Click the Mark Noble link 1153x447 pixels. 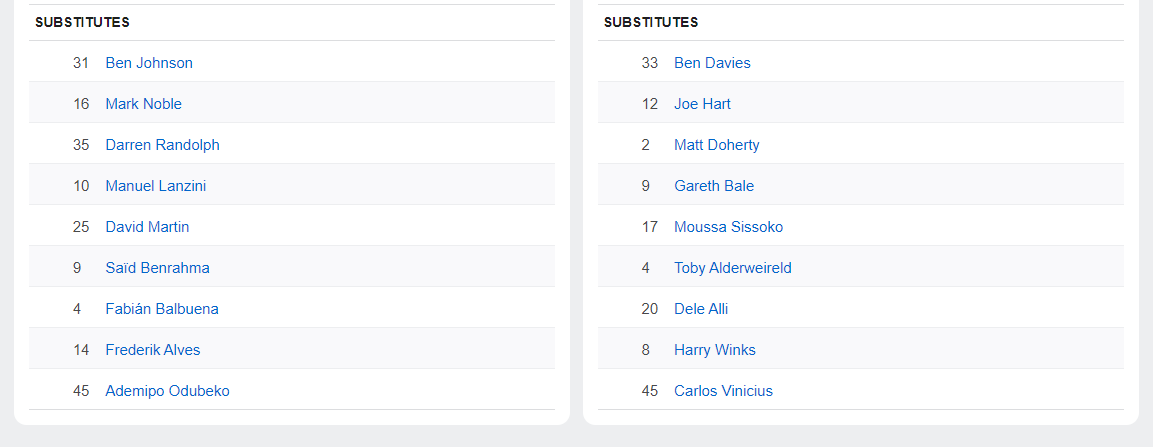(x=143, y=104)
